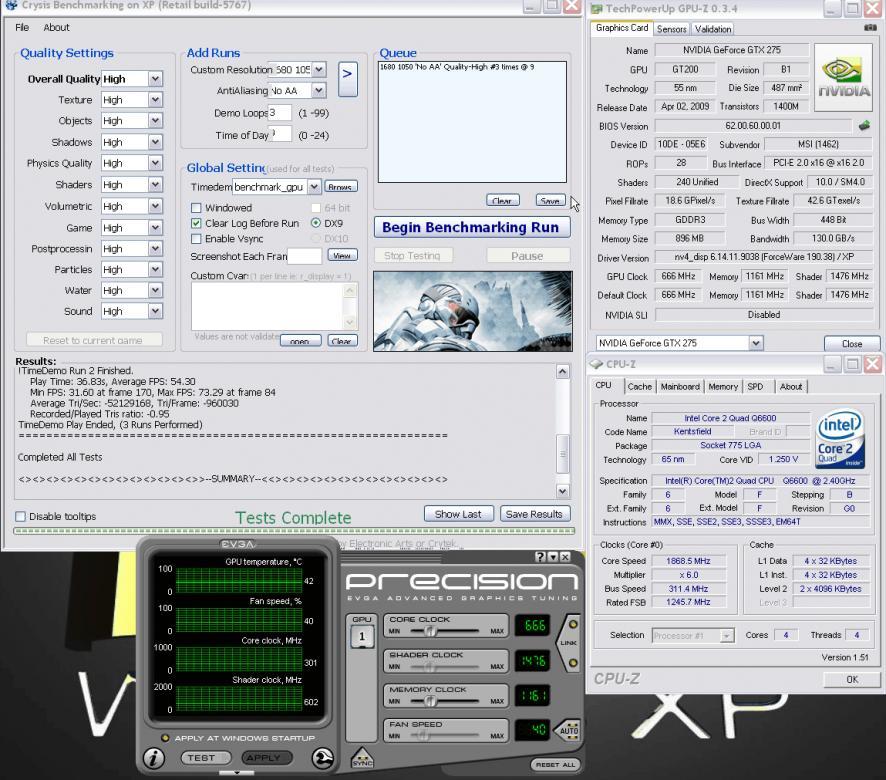Open the About menu in Crysis Benchmarking
Screen dimensions: 886x780
coord(57,27)
